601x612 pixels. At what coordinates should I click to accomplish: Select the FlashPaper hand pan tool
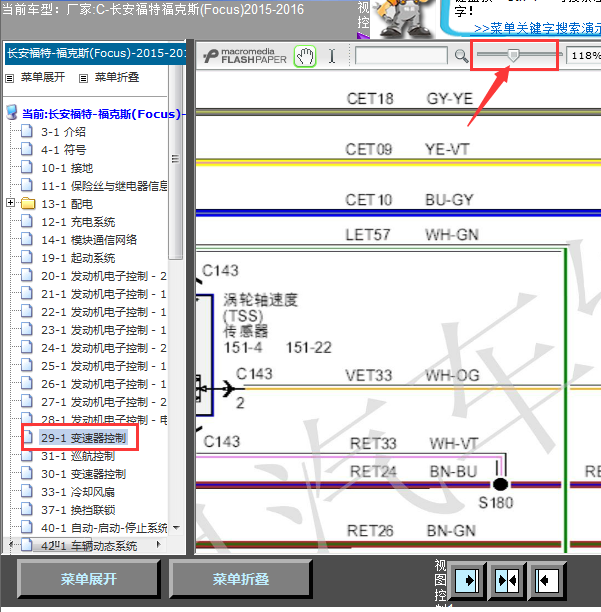[305, 56]
